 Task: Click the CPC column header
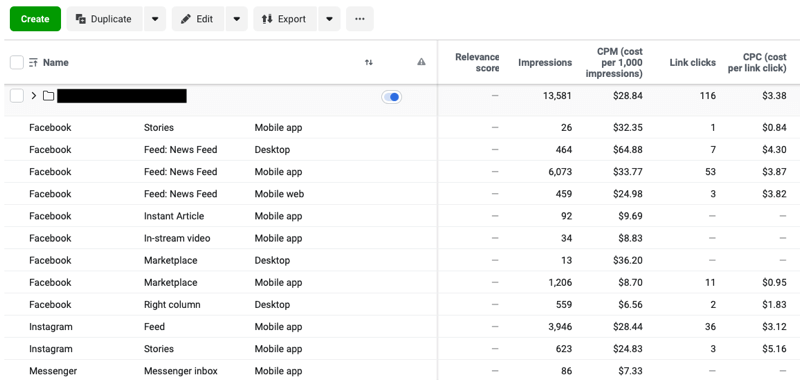pyautogui.click(x=757, y=62)
